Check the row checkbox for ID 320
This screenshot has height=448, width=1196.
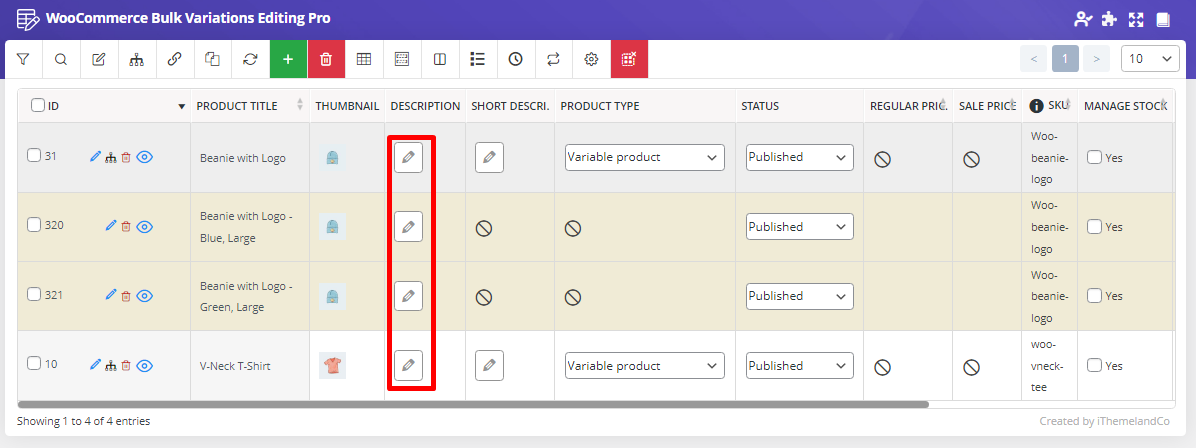[34, 224]
